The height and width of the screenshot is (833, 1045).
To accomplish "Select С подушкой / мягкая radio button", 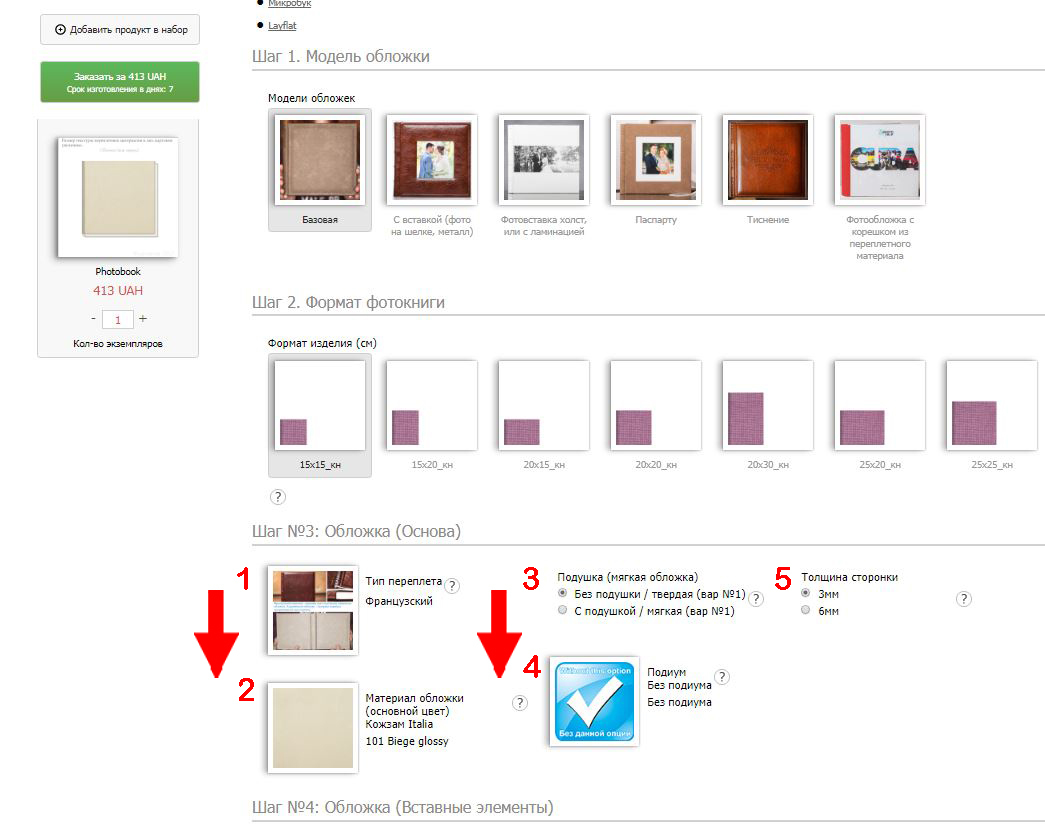I will [562, 610].
